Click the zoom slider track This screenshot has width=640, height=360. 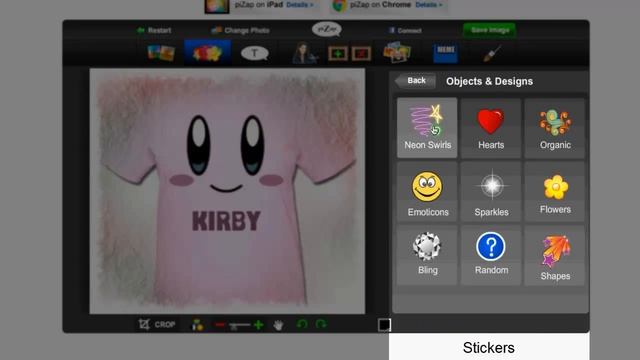(240, 325)
